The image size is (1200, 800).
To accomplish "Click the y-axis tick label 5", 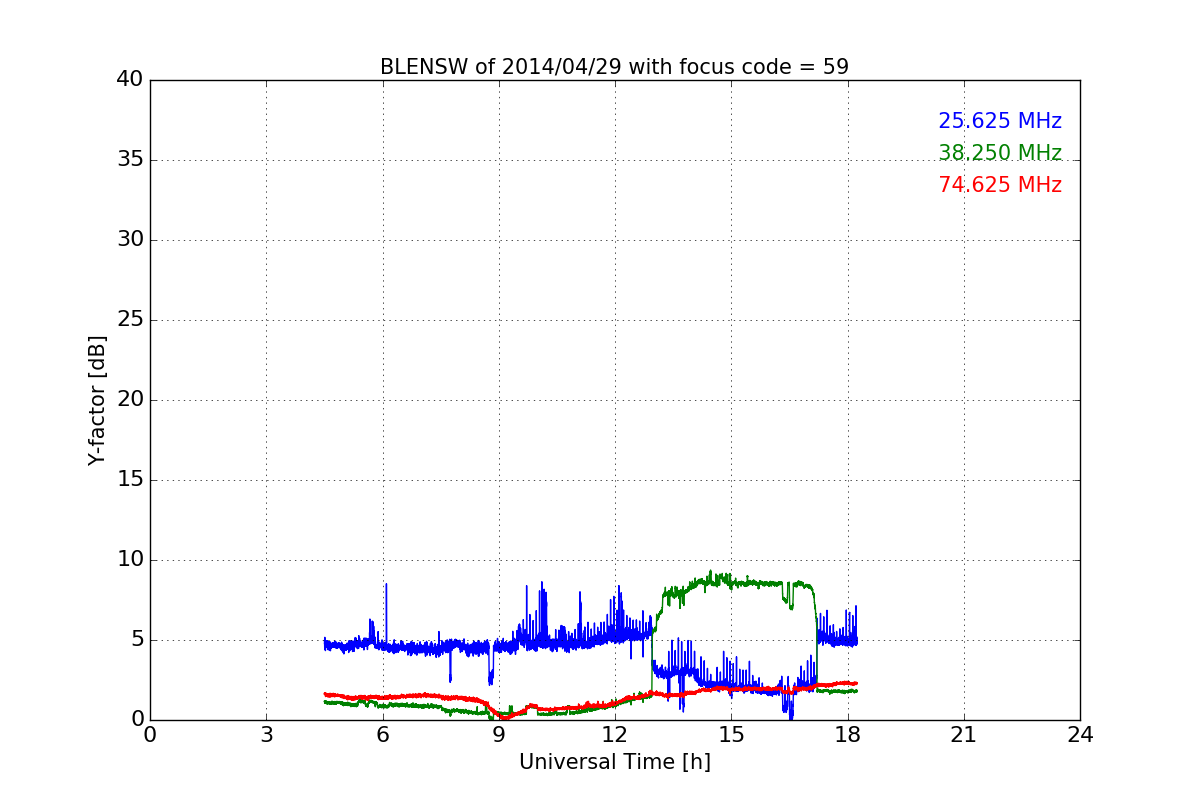I will (137, 640).
